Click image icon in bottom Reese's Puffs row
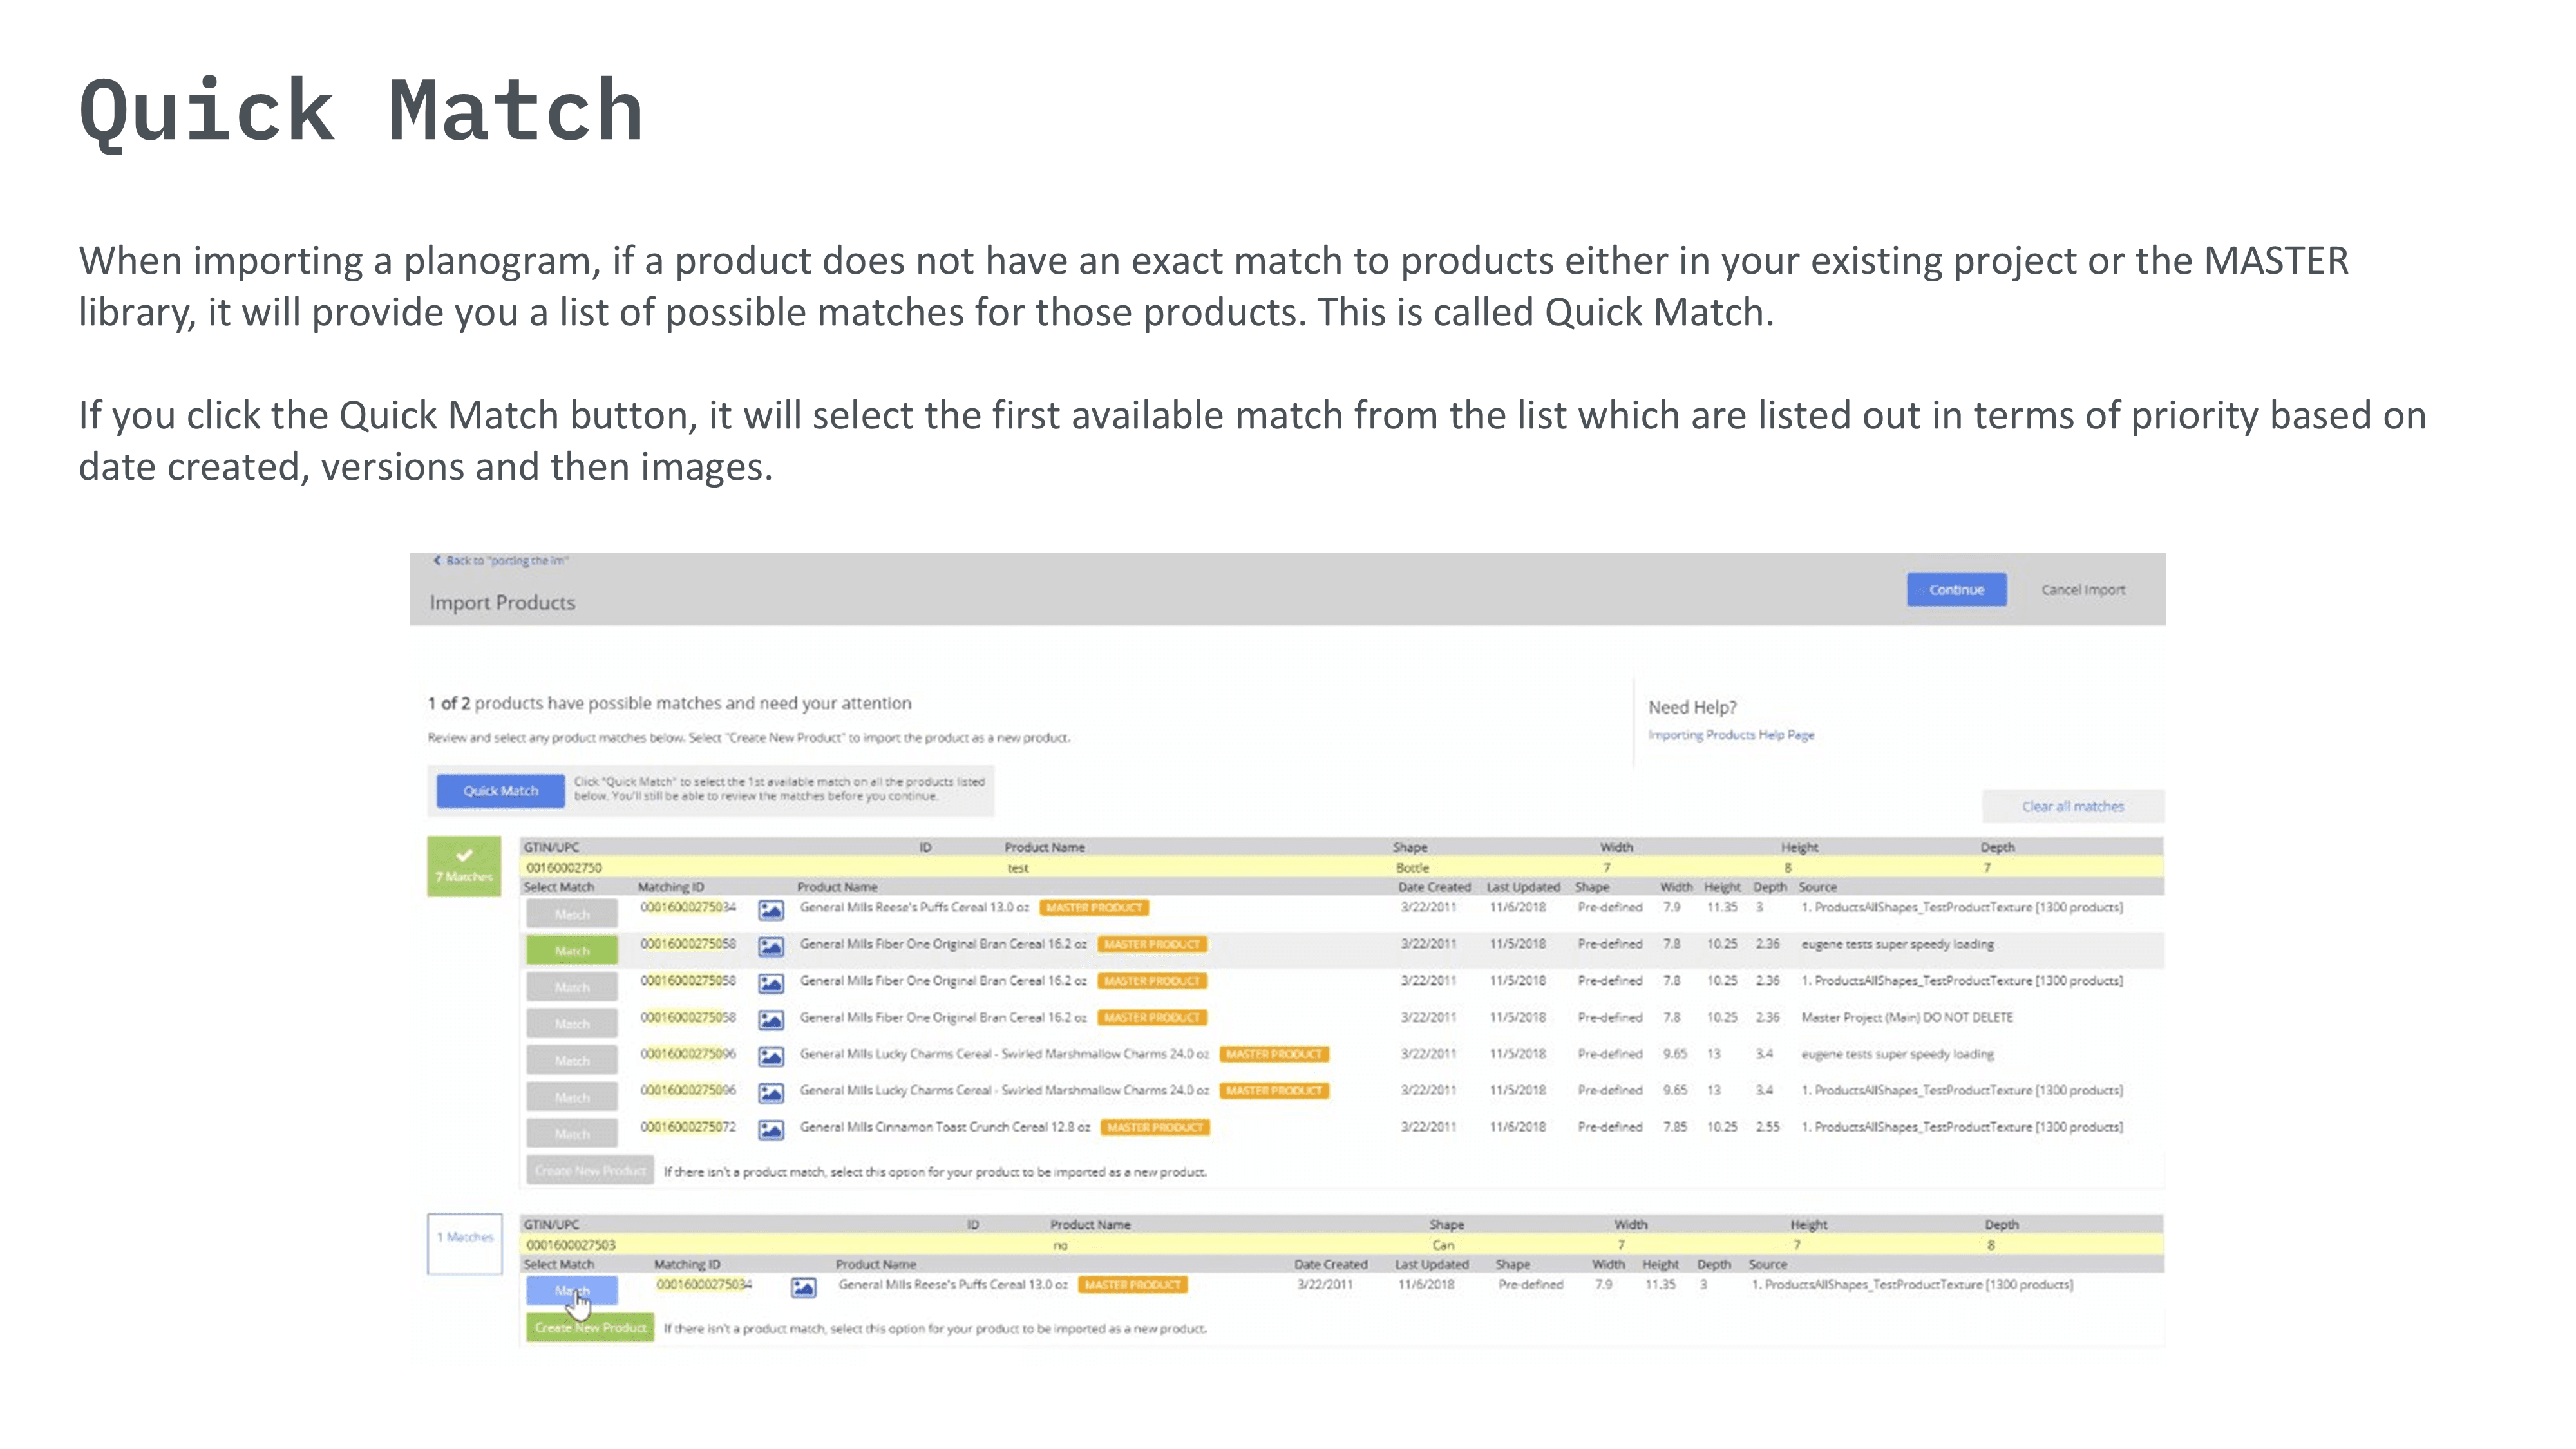The width and height of the screenshot is (2576, 1449). (803, 1287)
